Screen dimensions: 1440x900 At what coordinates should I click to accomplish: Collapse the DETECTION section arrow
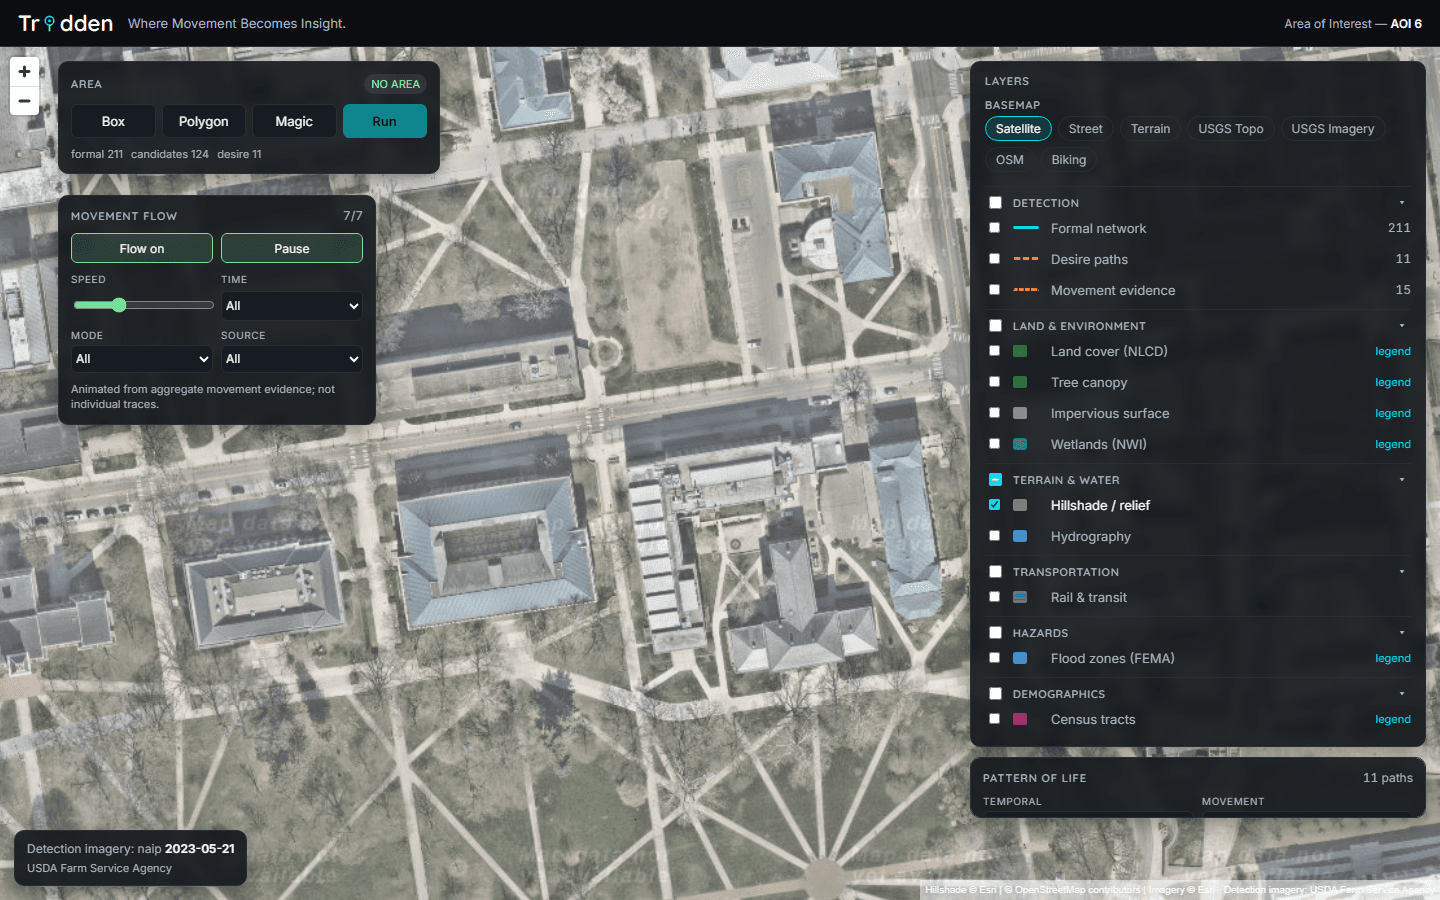1402,203
